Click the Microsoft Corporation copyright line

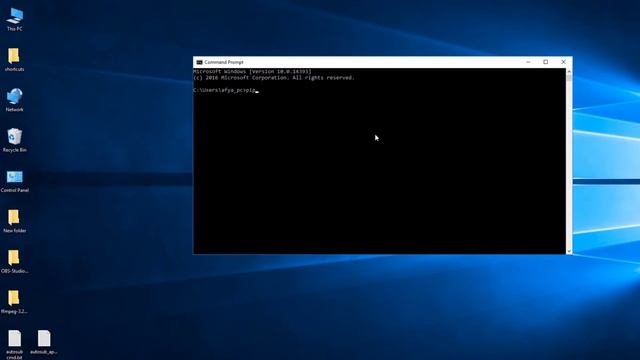[274, 78]
